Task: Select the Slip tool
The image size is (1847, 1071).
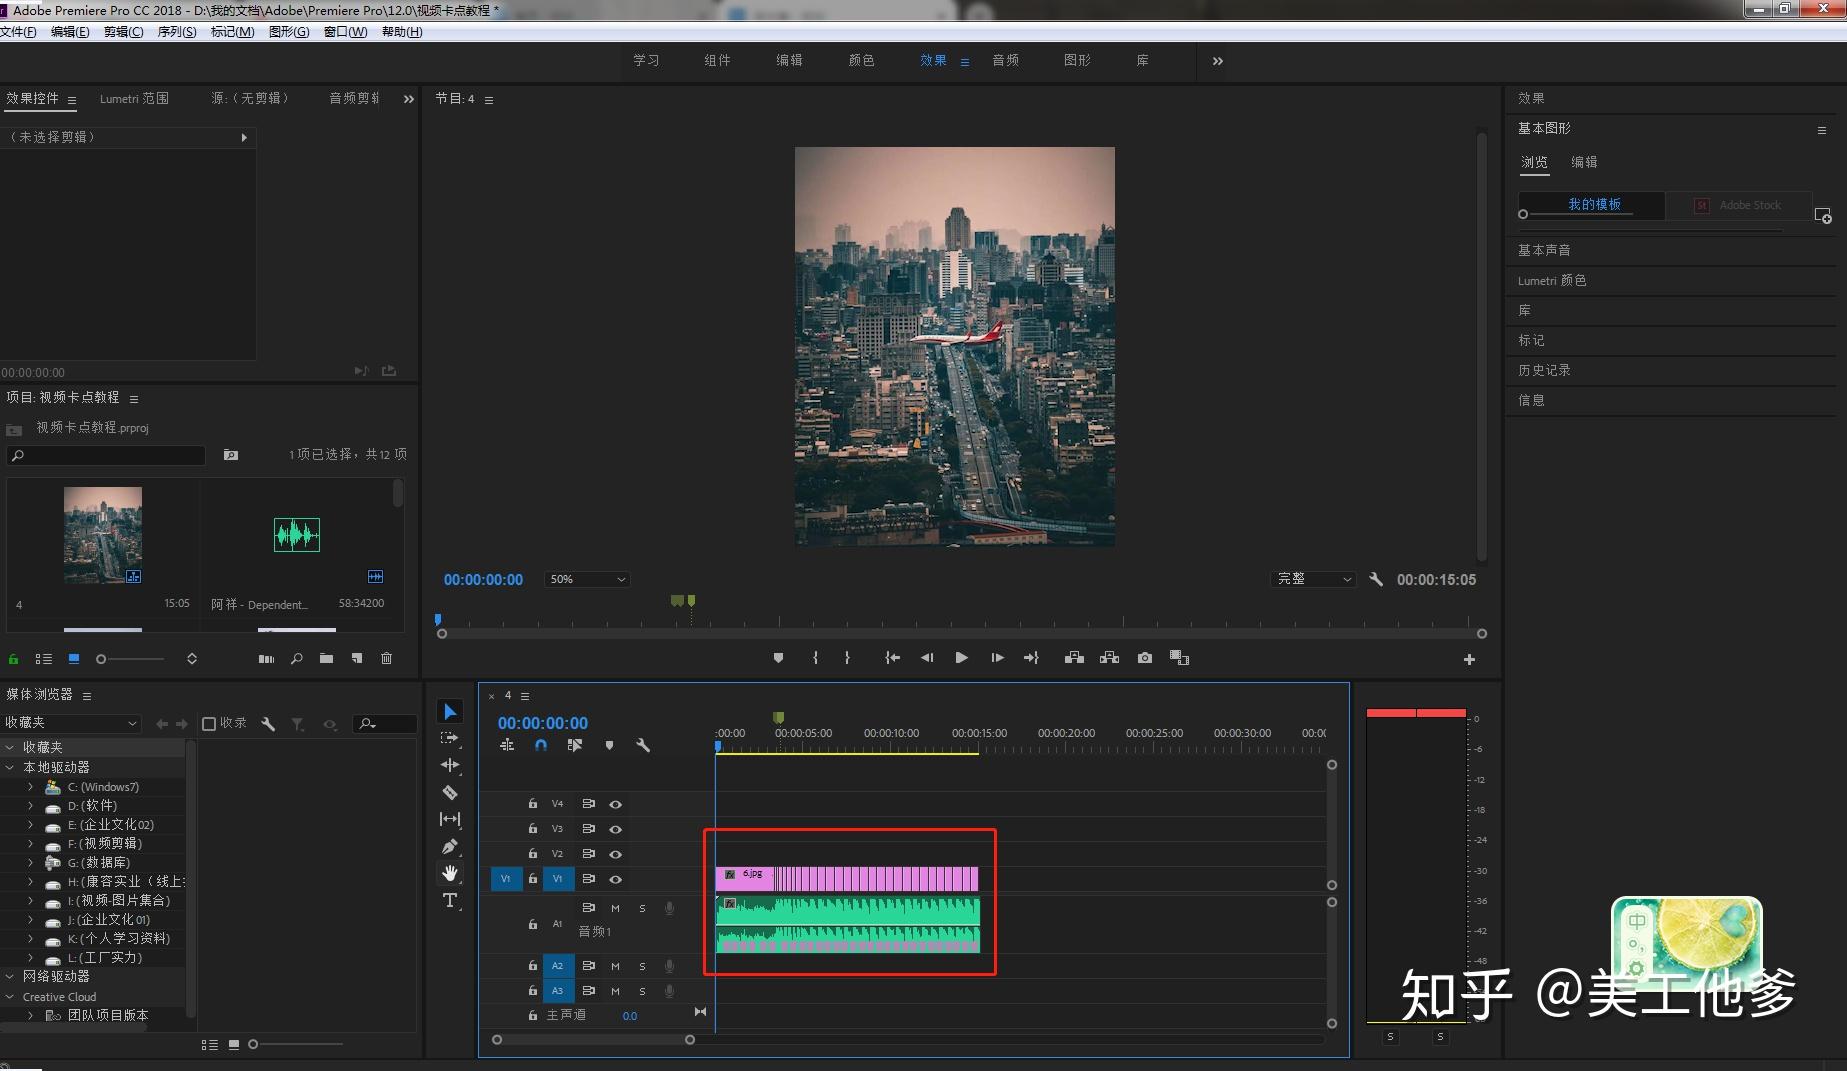Action: (x=450, y=819)
